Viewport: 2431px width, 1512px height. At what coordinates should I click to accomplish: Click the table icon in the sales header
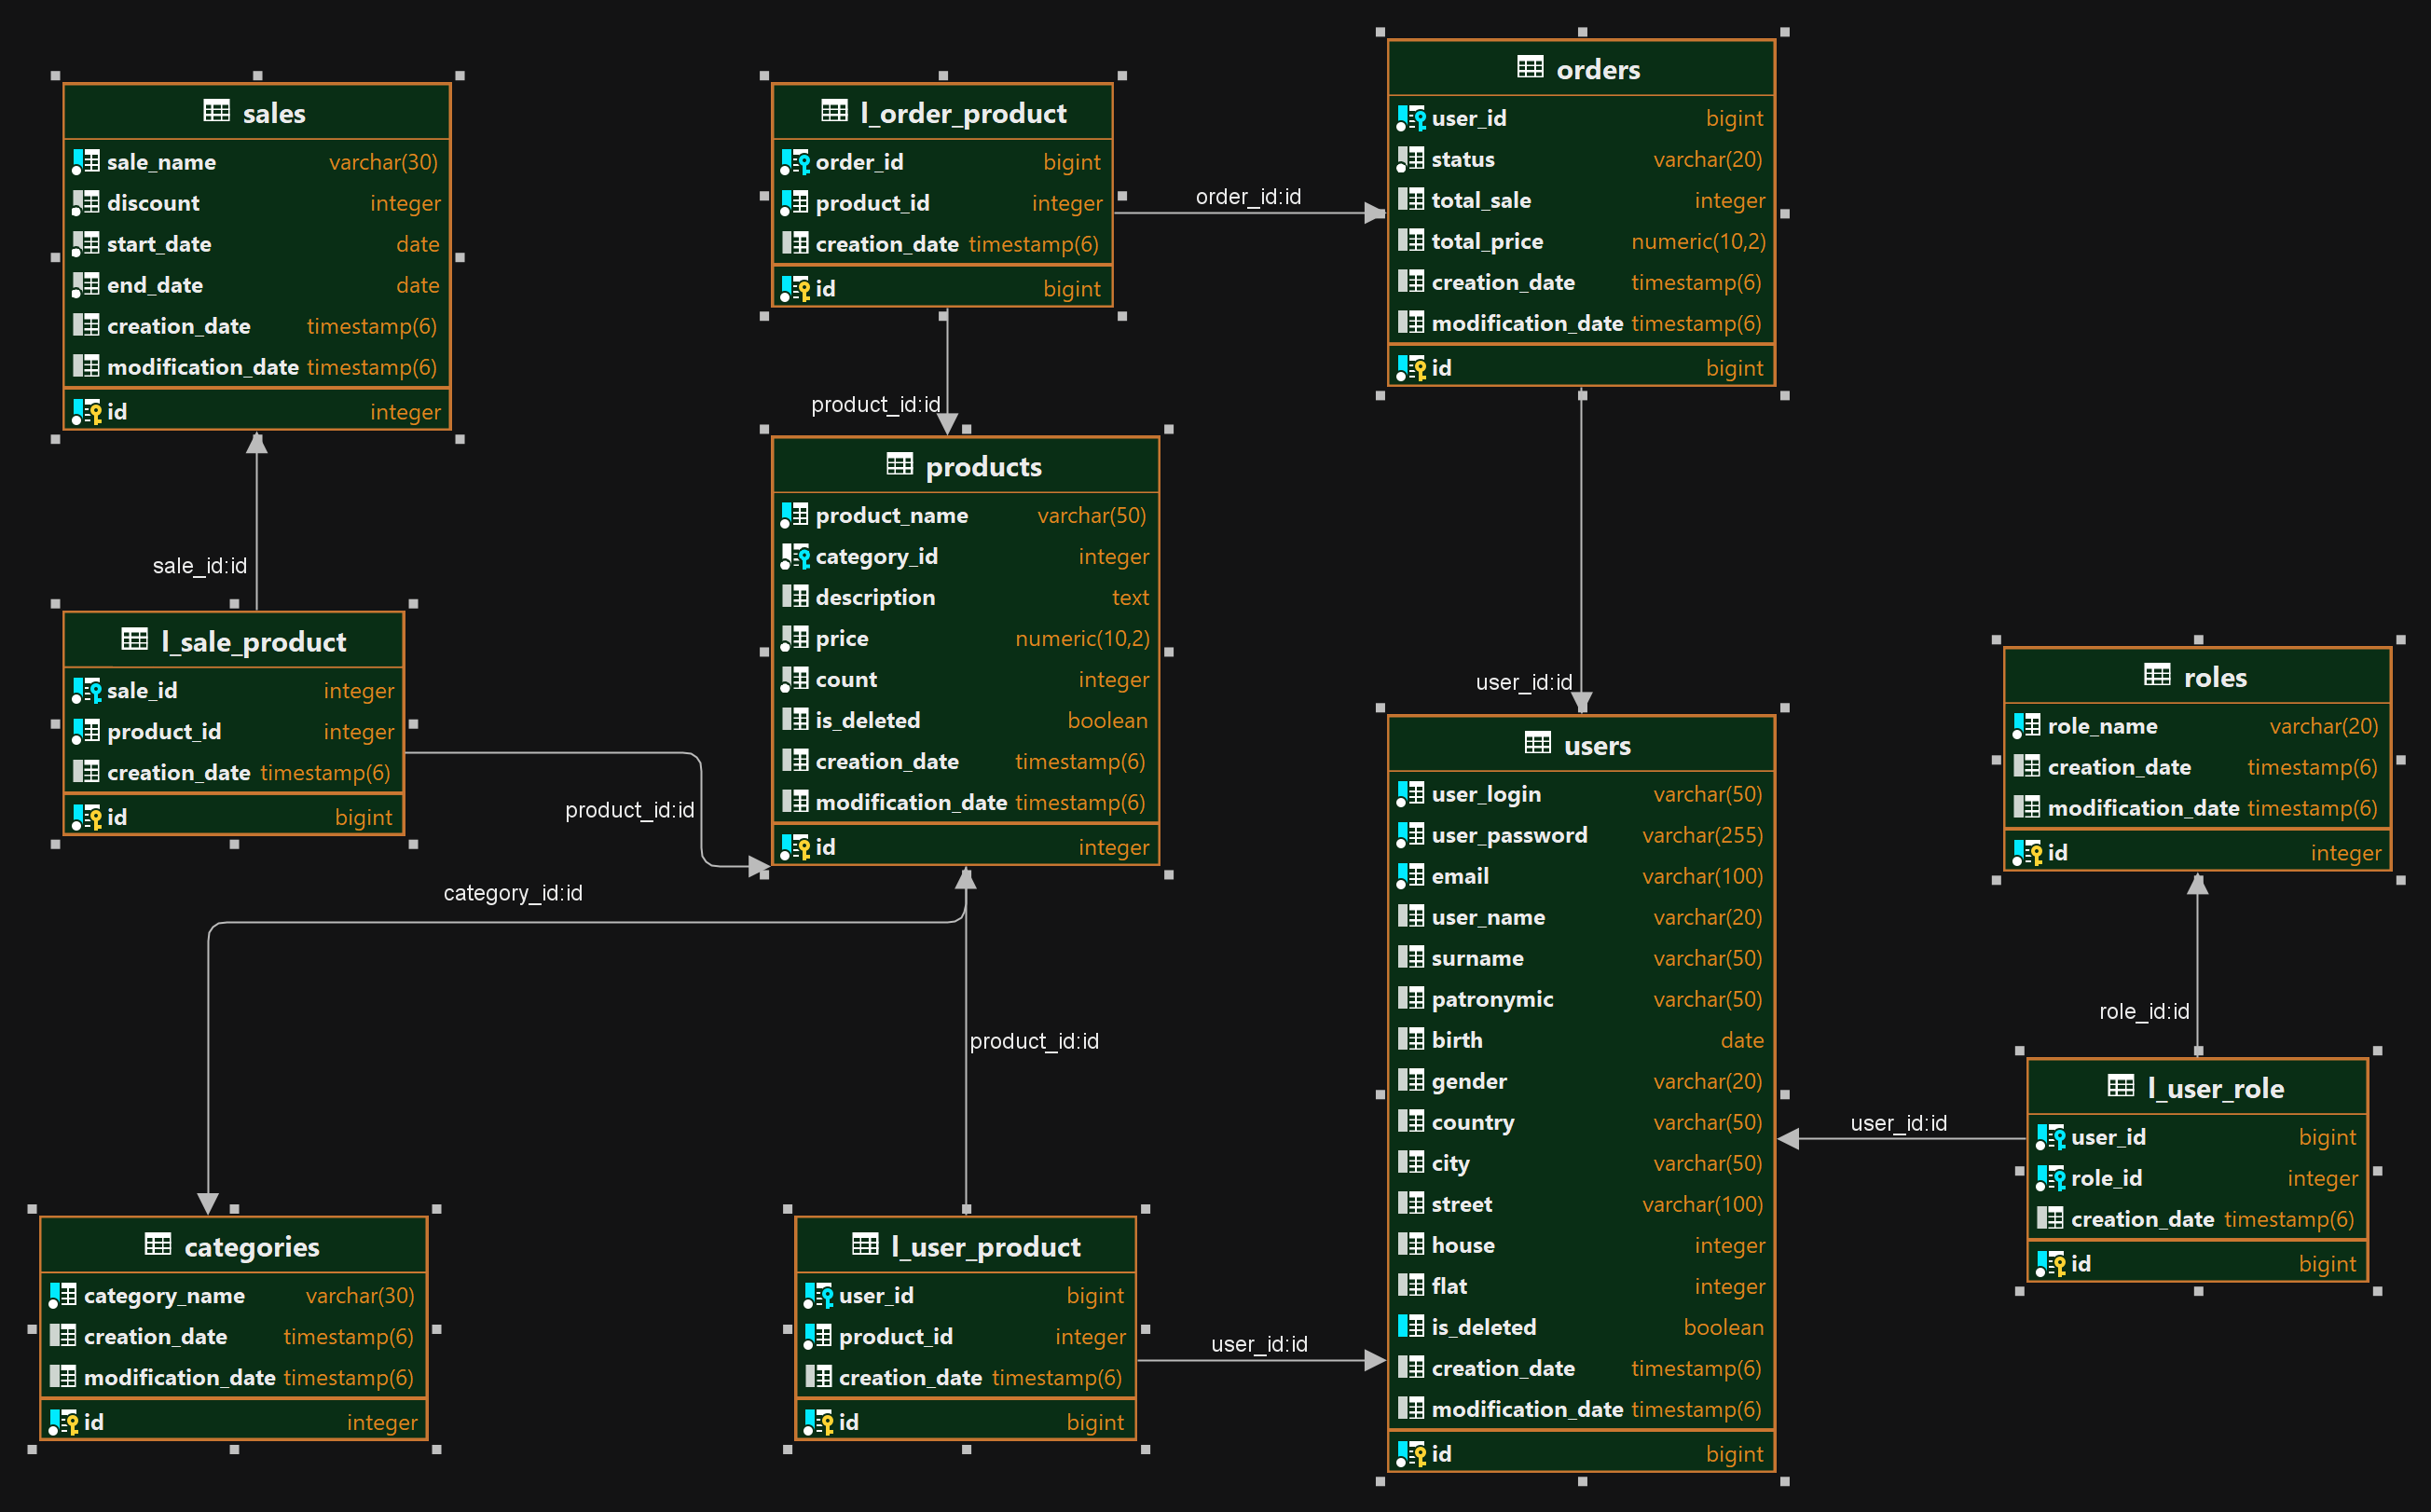click(x=216, y=111)
